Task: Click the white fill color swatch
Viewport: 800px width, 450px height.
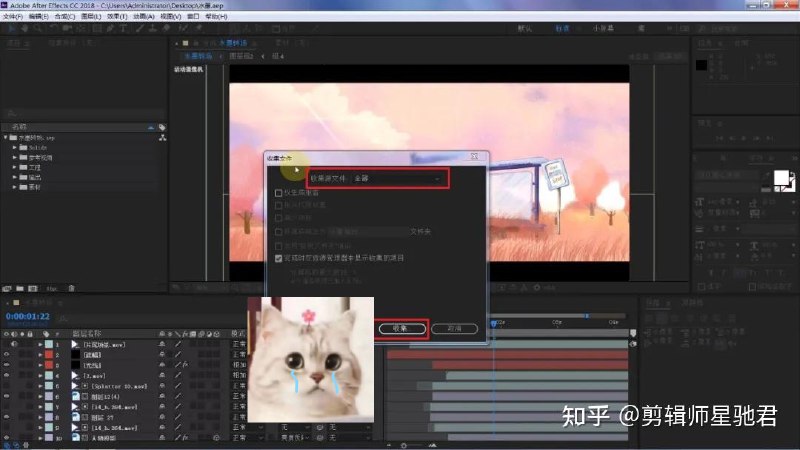Action: (781, 178)
